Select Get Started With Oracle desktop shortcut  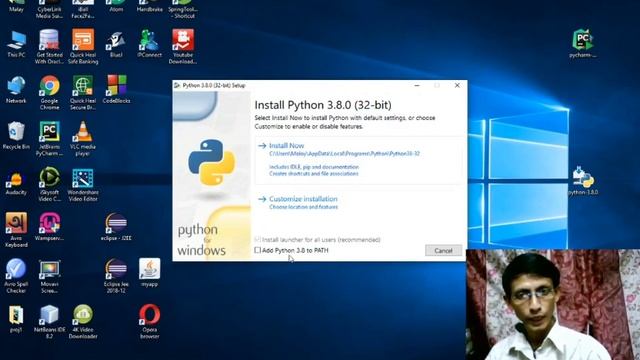tap(49, 47)
